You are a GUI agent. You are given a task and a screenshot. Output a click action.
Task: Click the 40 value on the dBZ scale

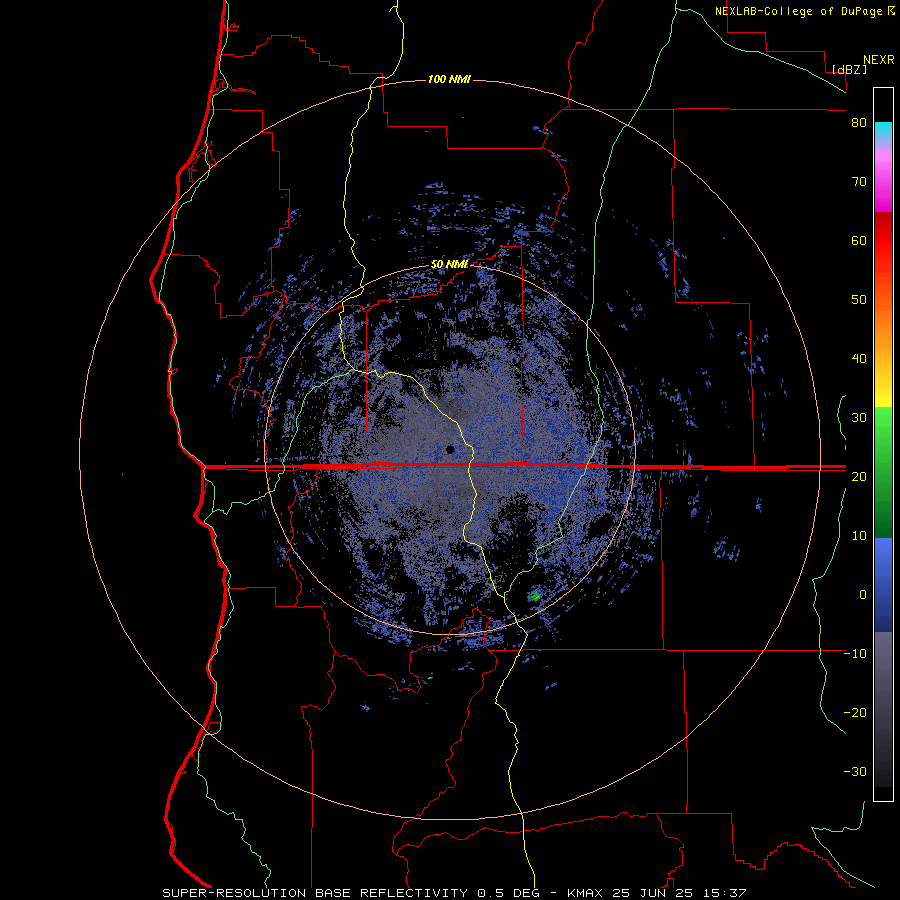coord(859,359)
